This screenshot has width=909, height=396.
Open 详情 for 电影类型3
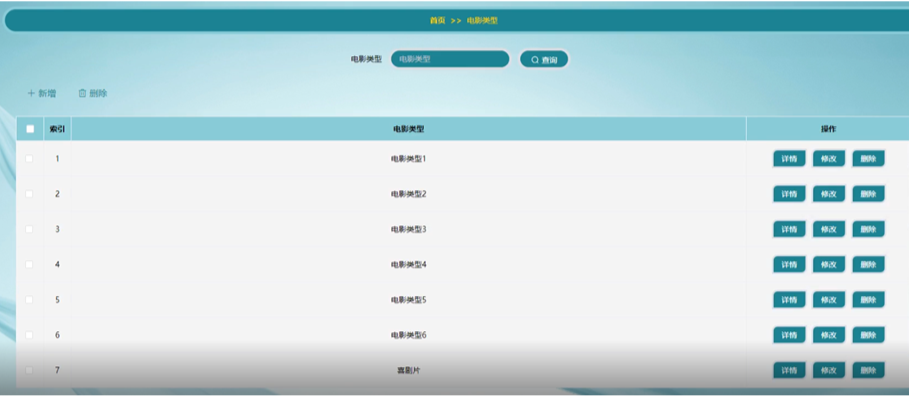coord(789,230)
